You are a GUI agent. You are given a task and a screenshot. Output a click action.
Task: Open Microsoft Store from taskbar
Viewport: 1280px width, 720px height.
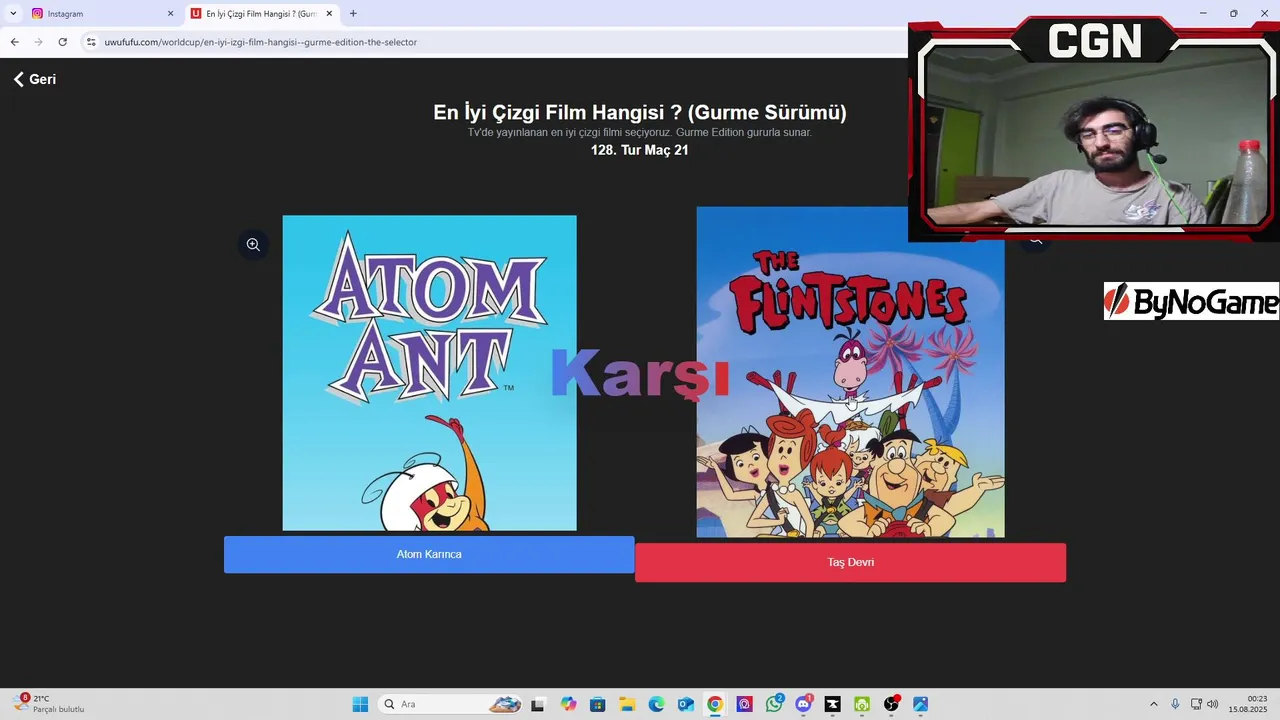pos(597,704)
